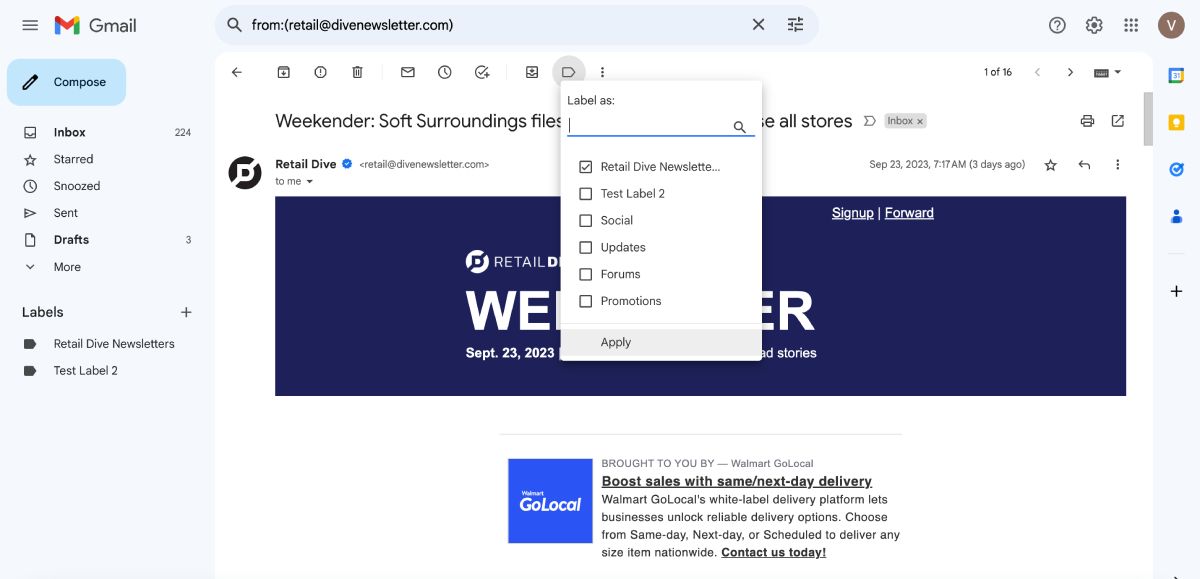
Task: Add this email to Tasks
Action: (481, 71)
